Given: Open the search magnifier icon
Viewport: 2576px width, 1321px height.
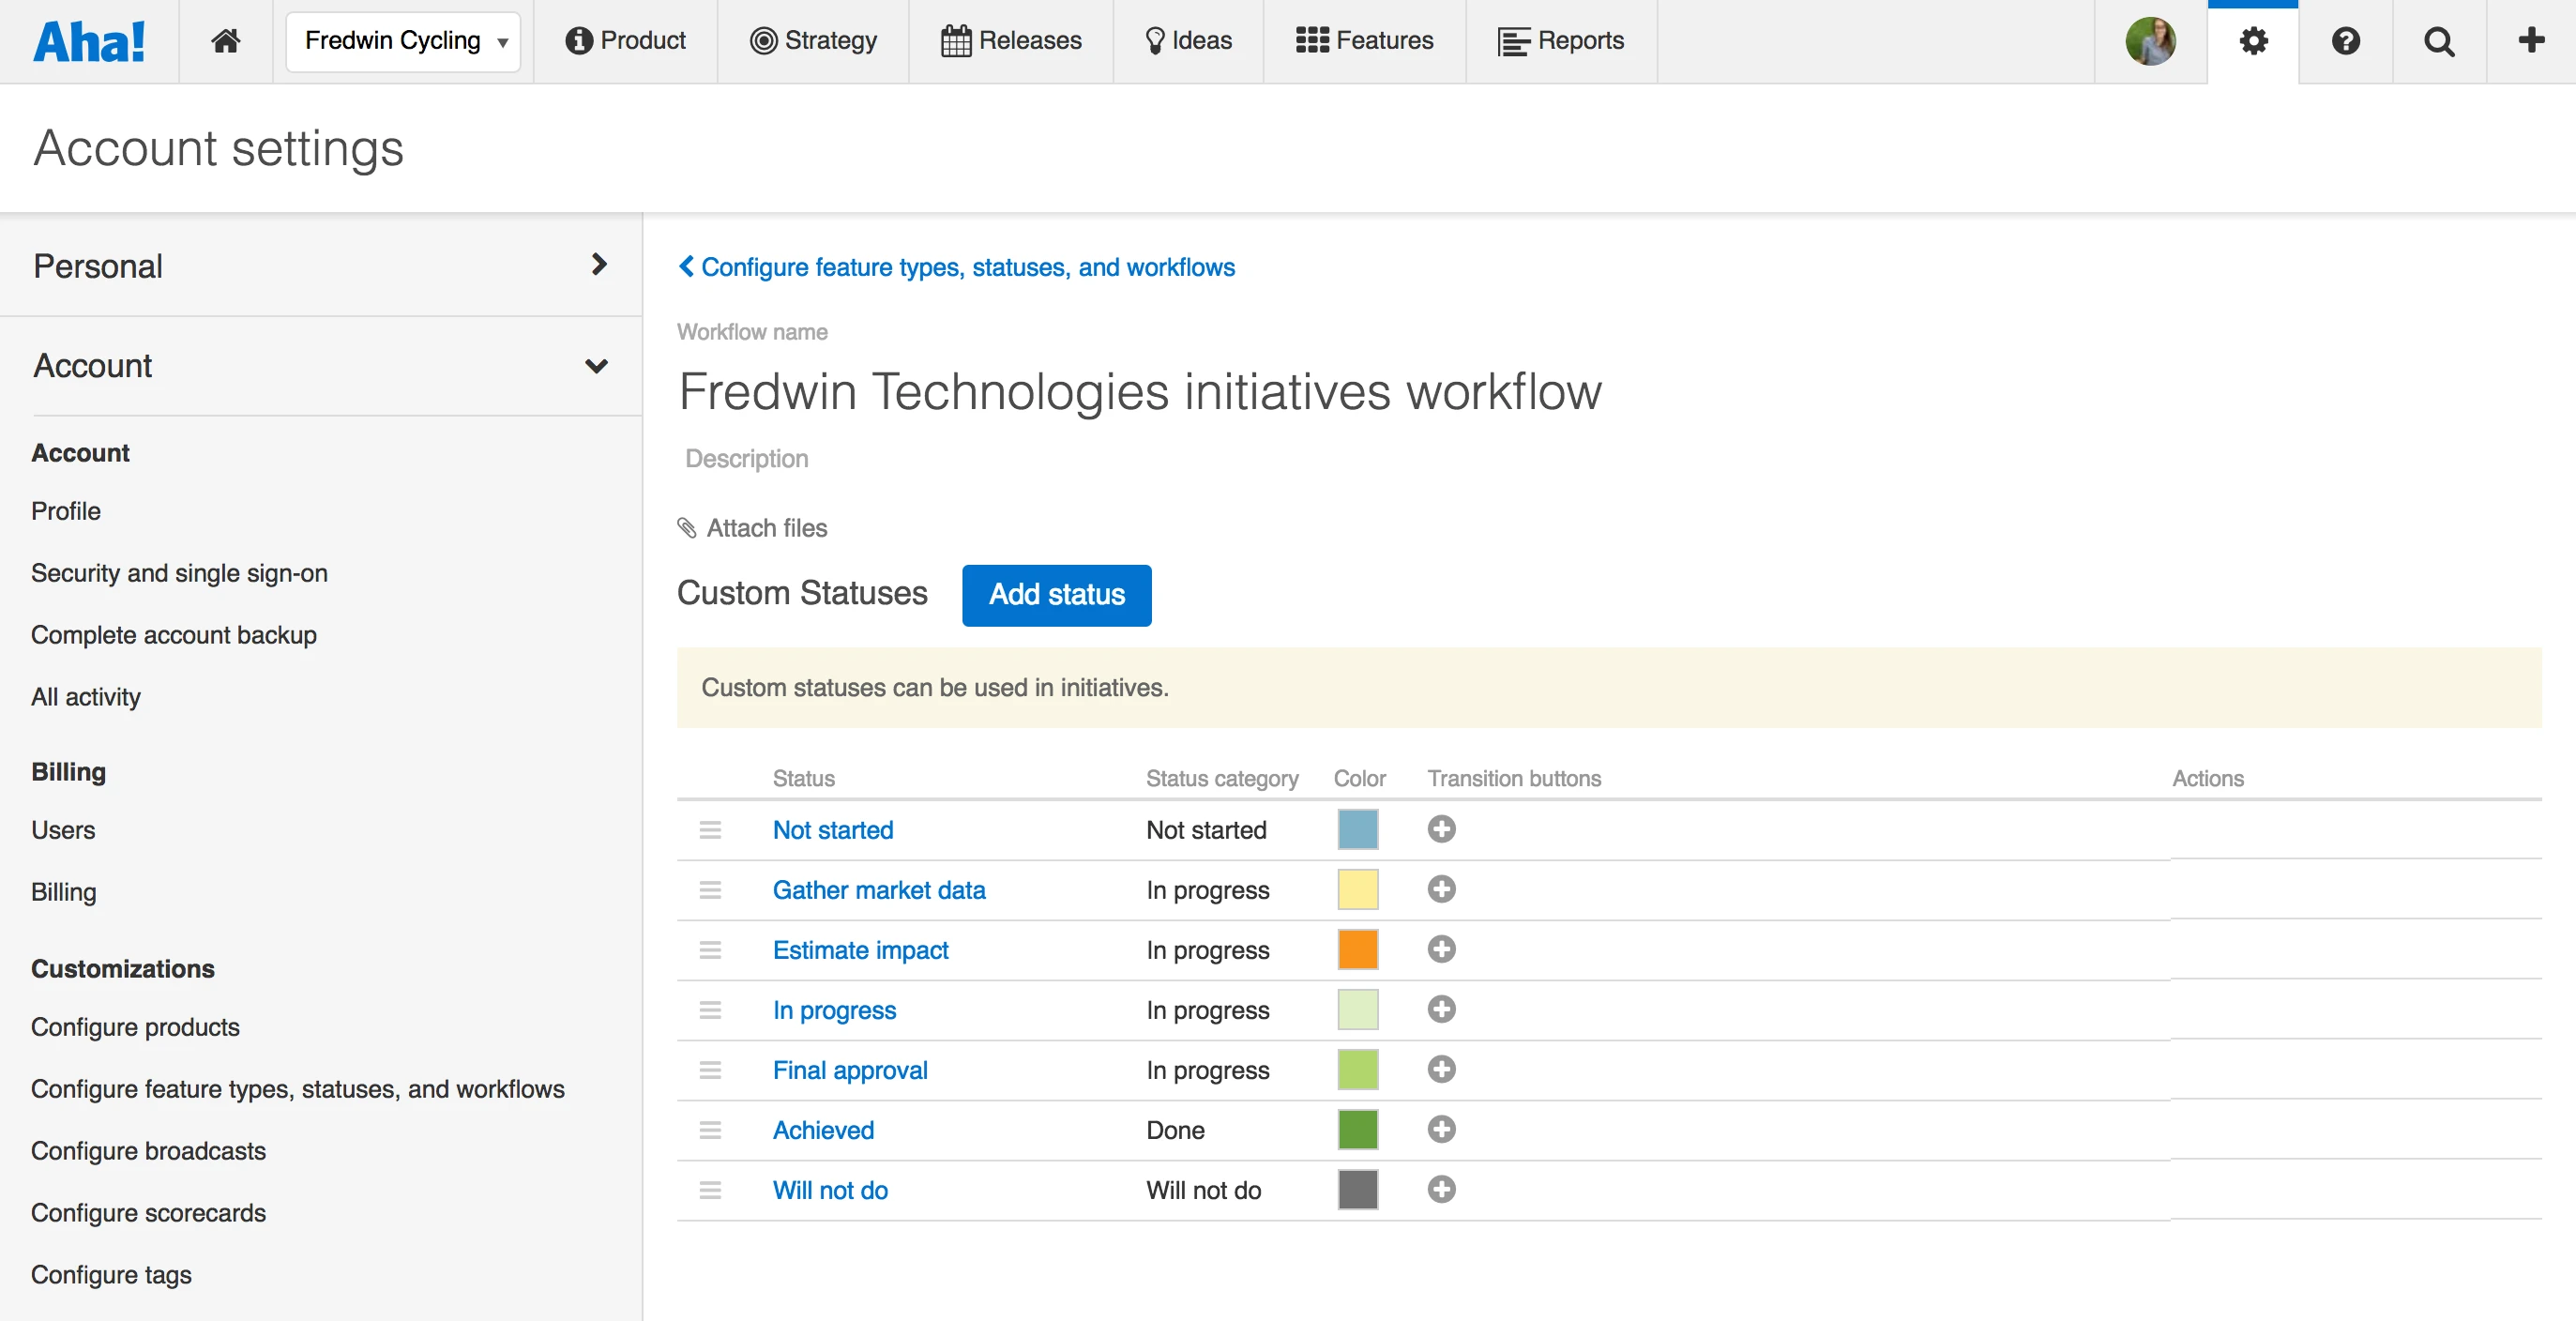Looking at the screenshot, I should (2439, 41).
